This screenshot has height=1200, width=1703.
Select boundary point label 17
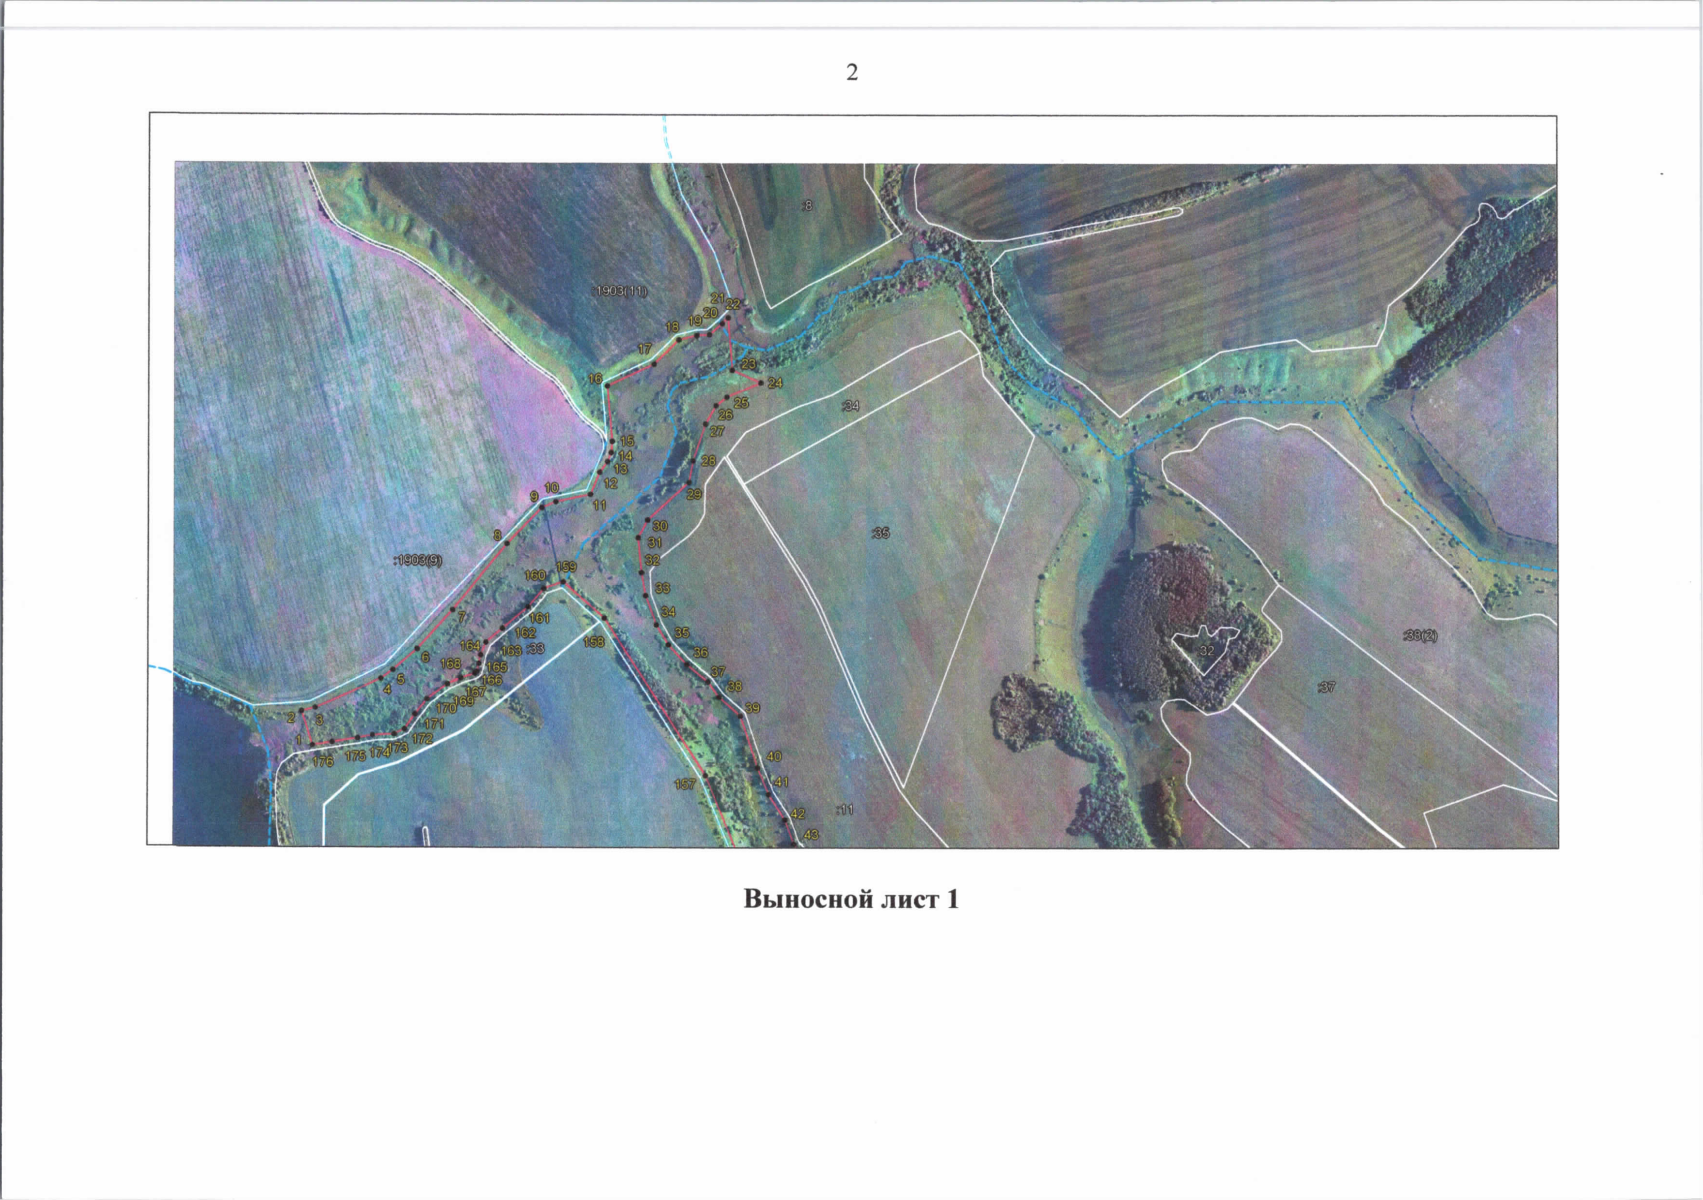tap(645, 350)
